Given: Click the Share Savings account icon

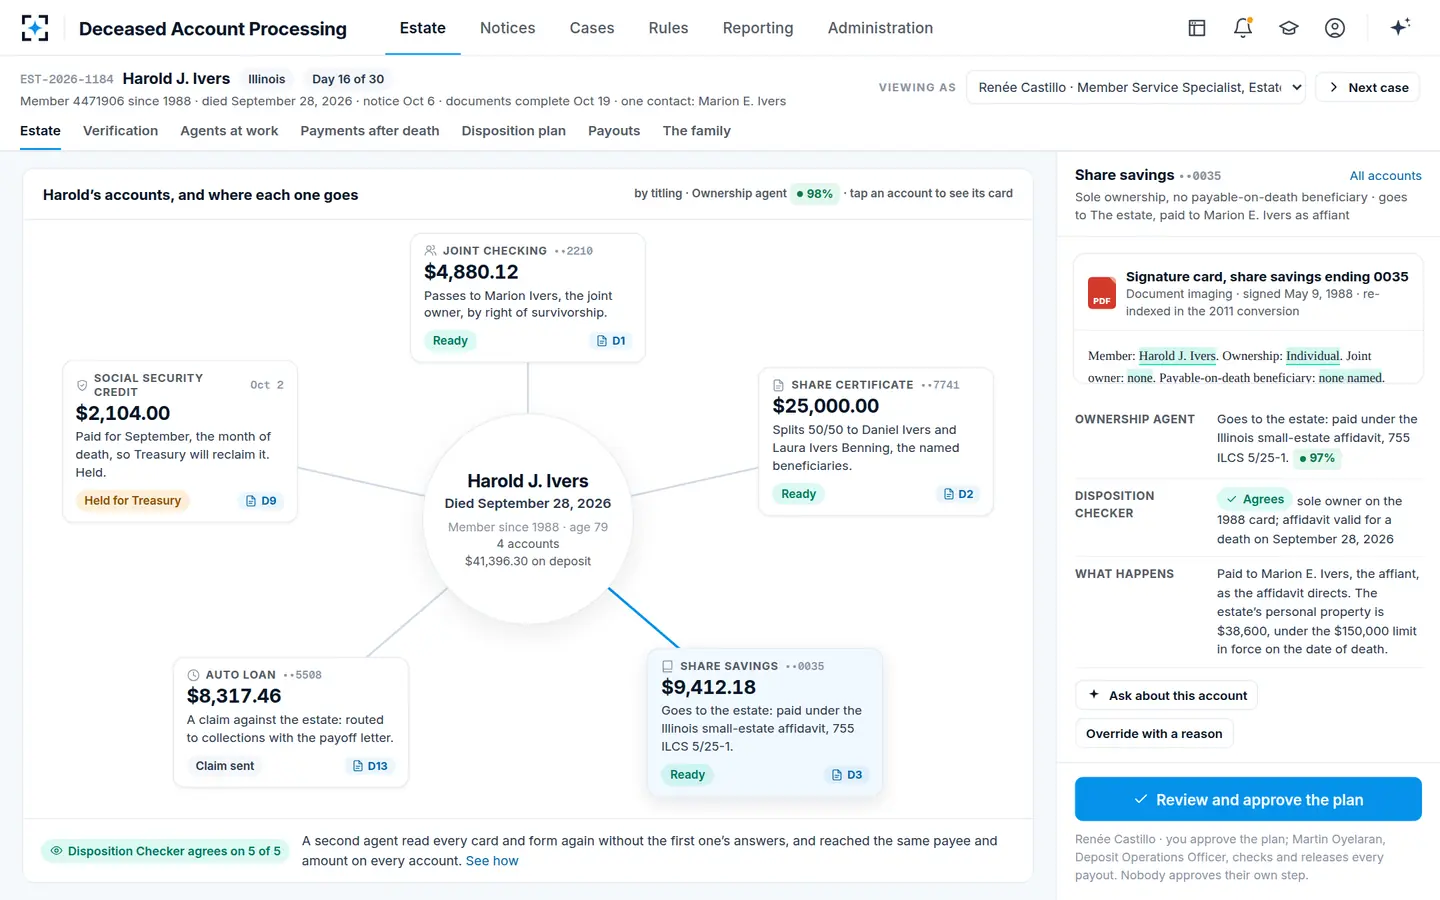Looking at the screenshot, I should [668, 666].
